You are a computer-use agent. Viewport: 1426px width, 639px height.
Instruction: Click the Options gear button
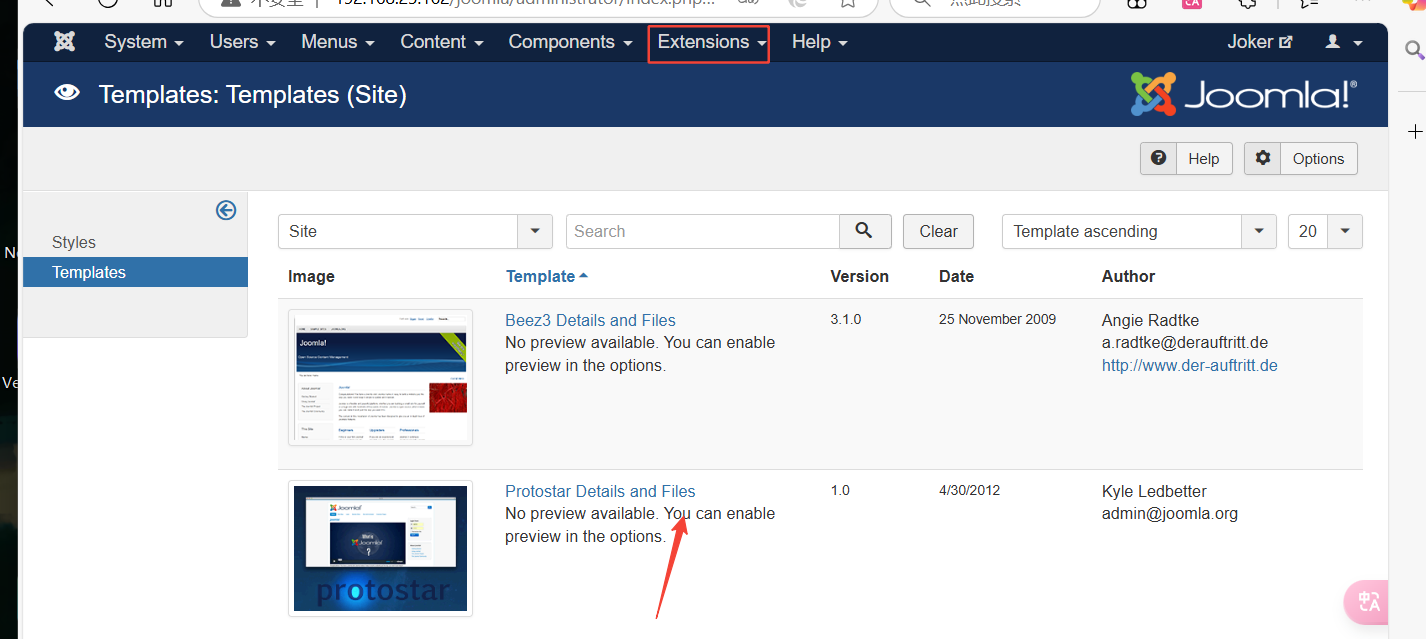[x=1301, y=158]
